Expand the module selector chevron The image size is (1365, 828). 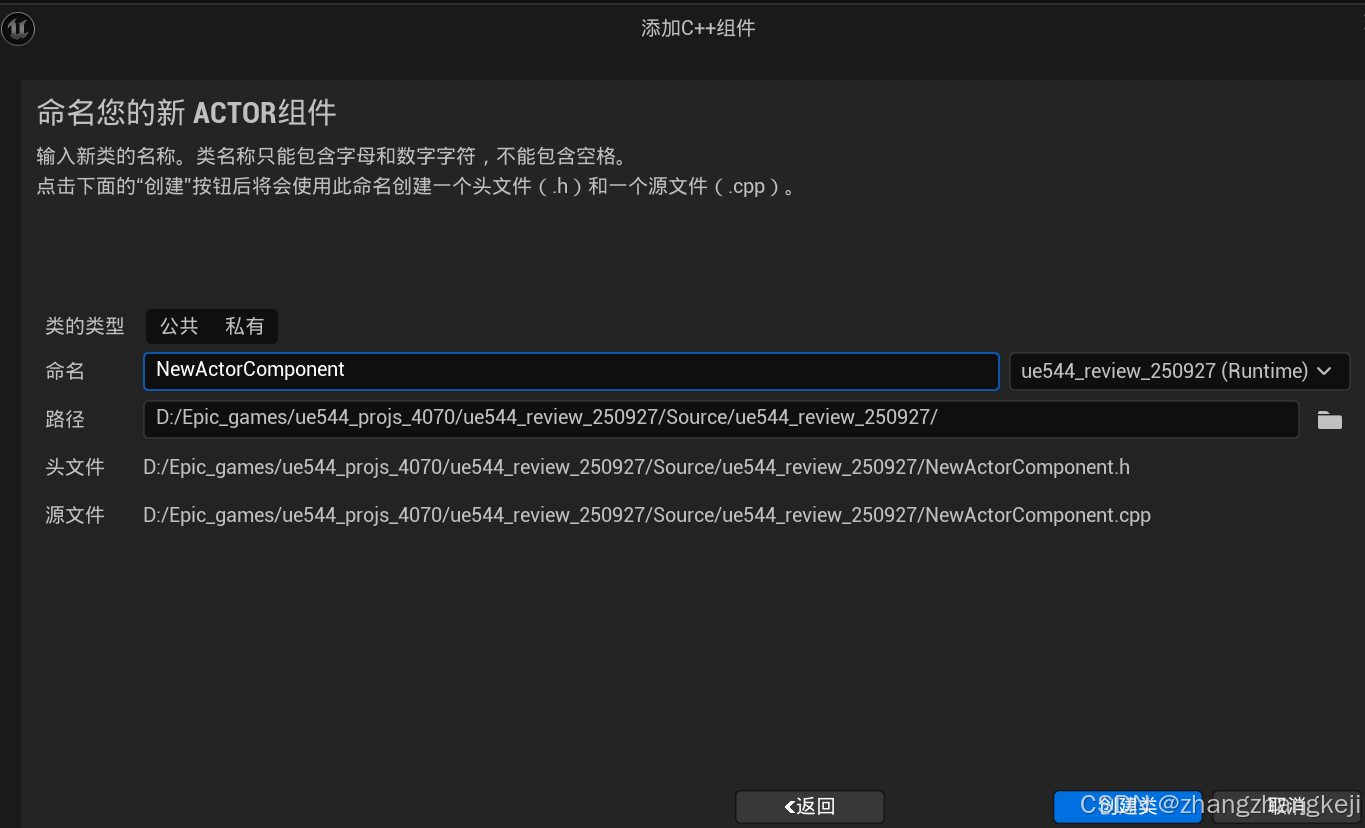(x=1327, y=370)
